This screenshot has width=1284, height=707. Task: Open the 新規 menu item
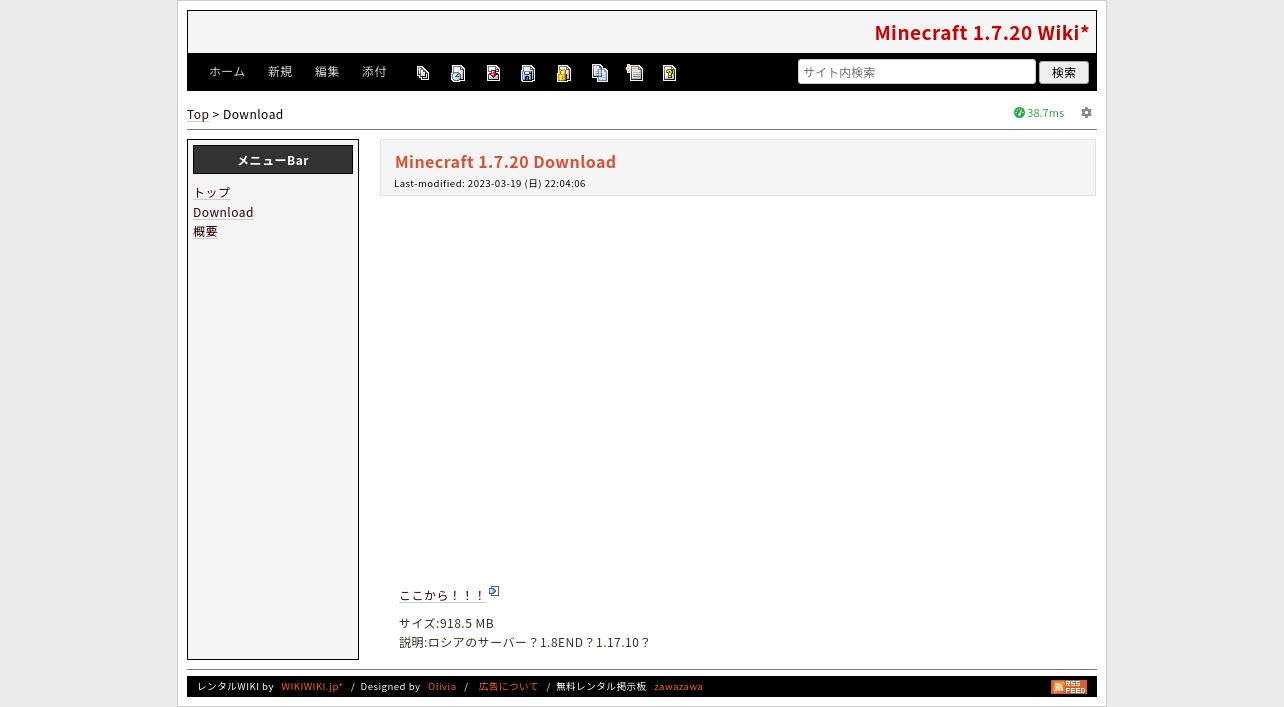point(280,72)
